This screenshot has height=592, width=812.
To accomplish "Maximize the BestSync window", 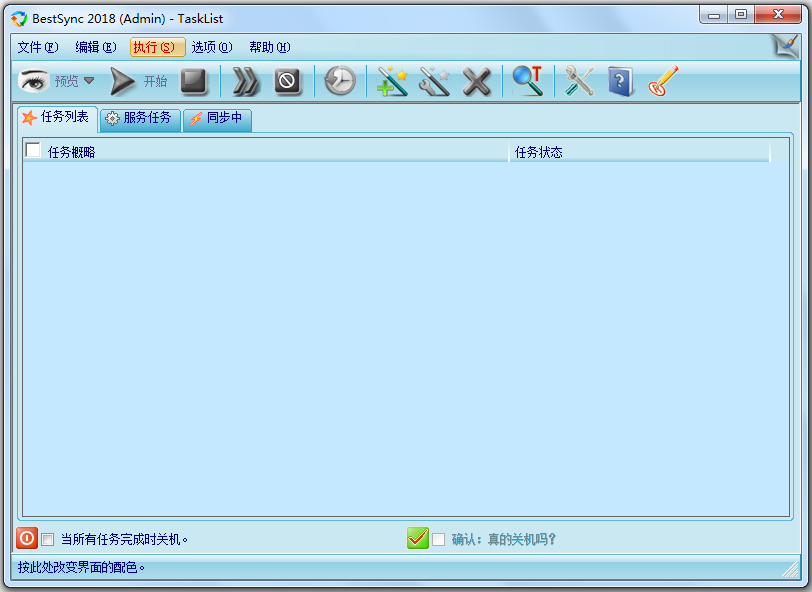I will click(741, 15).
